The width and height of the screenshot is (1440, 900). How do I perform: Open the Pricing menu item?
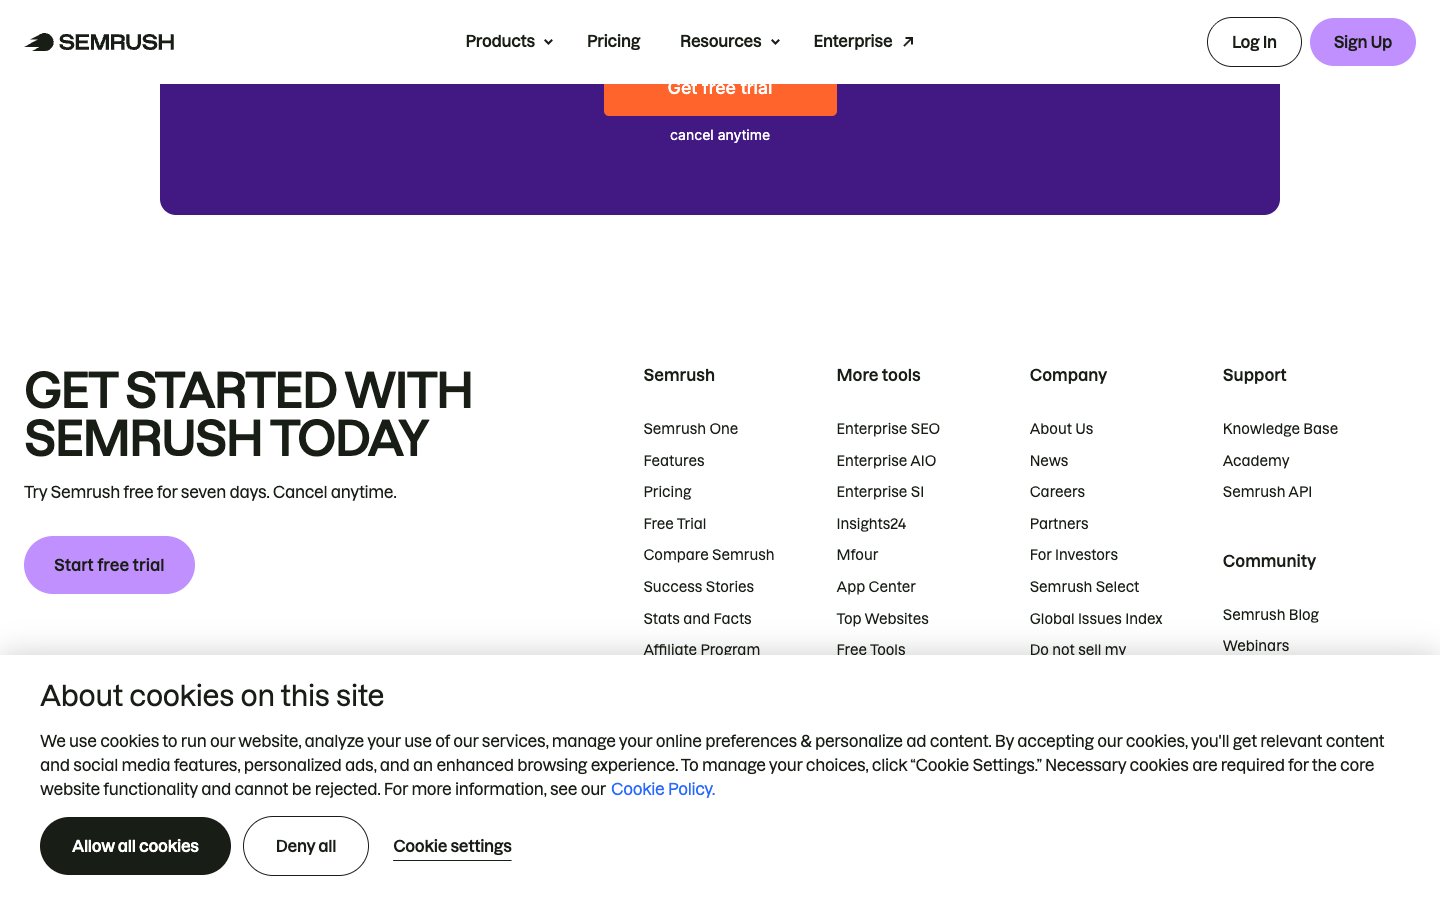click(x=613, y=41)
